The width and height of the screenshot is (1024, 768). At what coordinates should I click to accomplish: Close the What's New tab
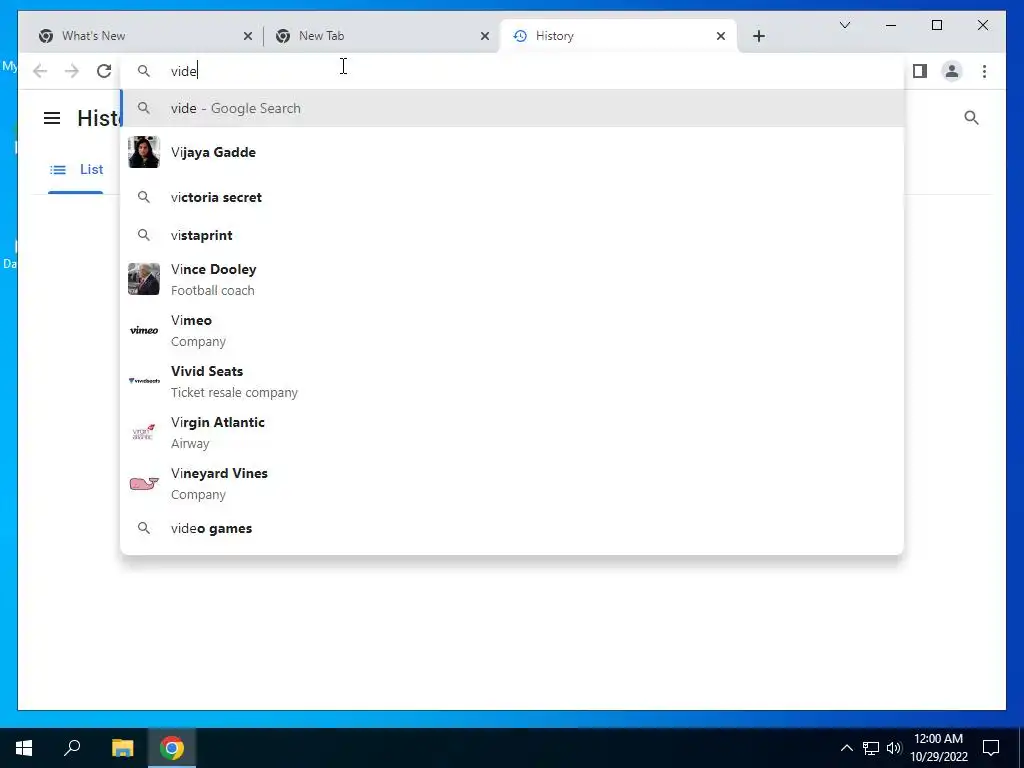click(248, 37)
